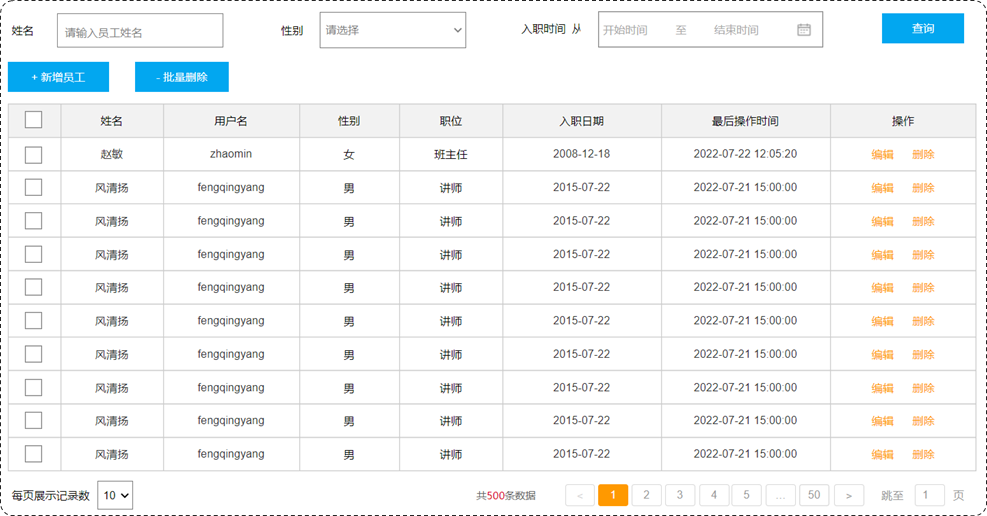Click the 批量删除 batch delete button
Viewport: 987px width, 516px height.
click(x=182, y=77)
